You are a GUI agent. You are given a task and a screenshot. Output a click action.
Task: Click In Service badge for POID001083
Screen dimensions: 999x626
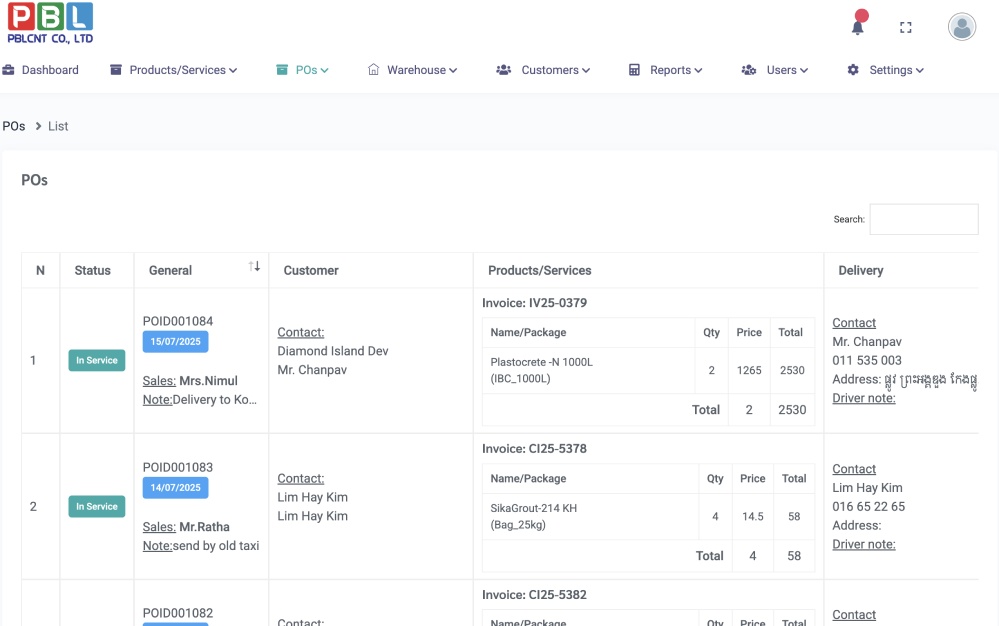point(97,506)
